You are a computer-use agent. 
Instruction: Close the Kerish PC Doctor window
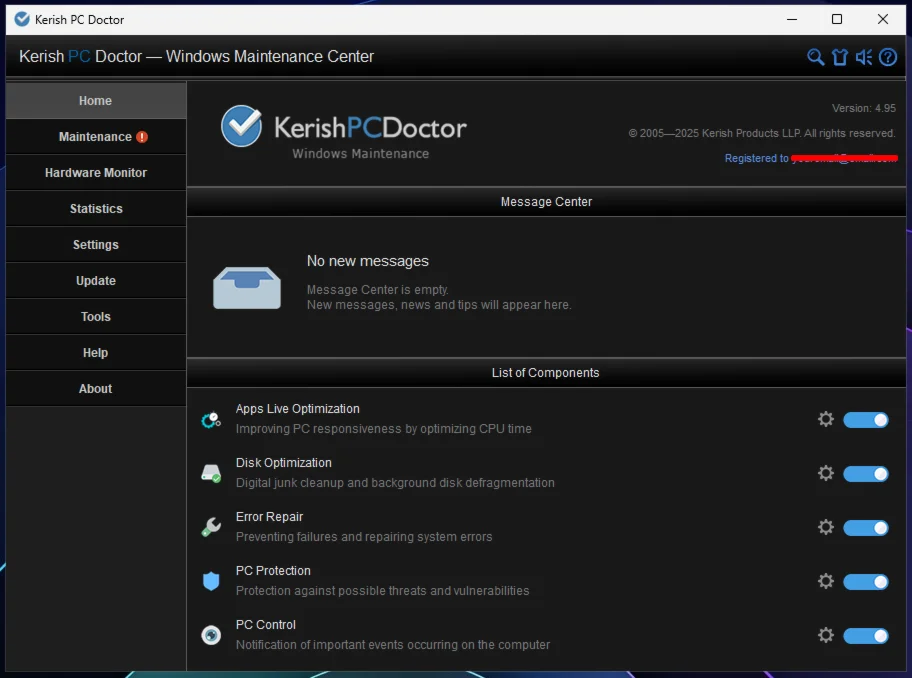tap(882, 19)
